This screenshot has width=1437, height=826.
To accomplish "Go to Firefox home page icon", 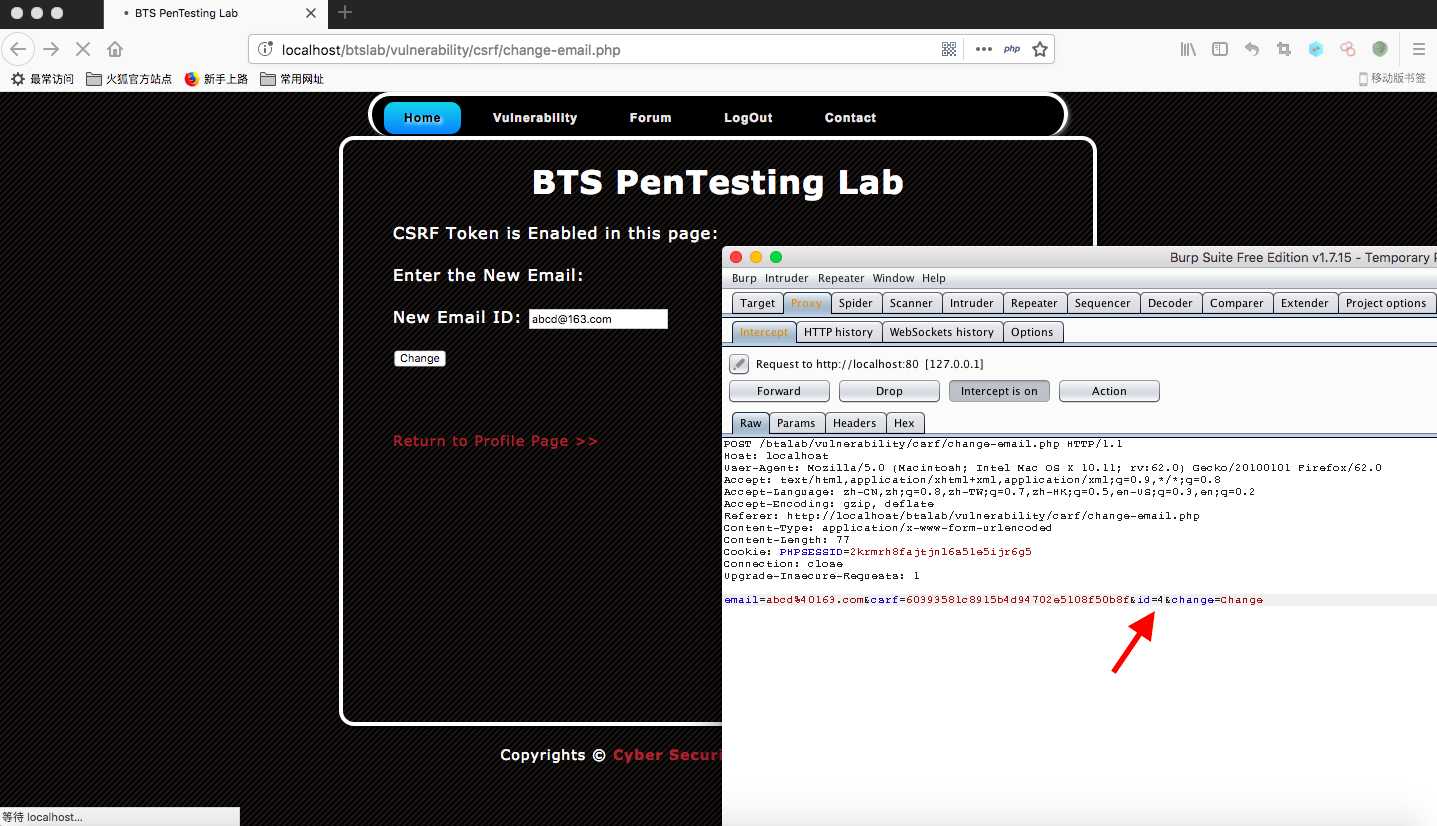I will [x=115, y=49].
